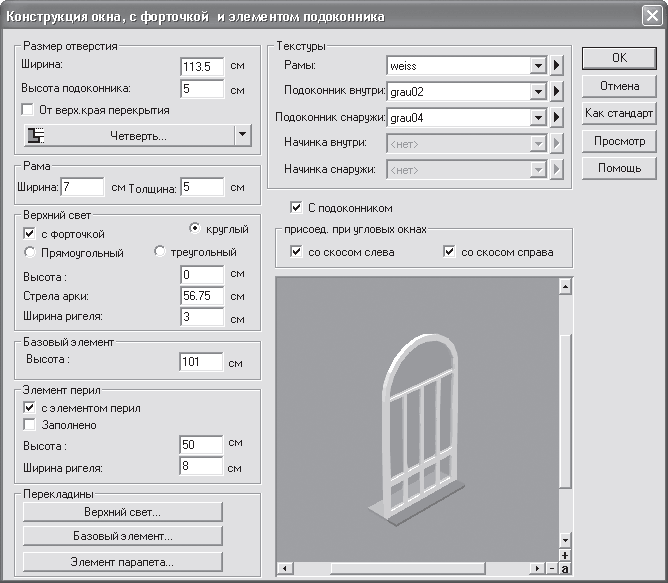Open texture browser arrow next to Рамы
The height and width of the screenshot is (583, 668).
click(x=556, y=66)
